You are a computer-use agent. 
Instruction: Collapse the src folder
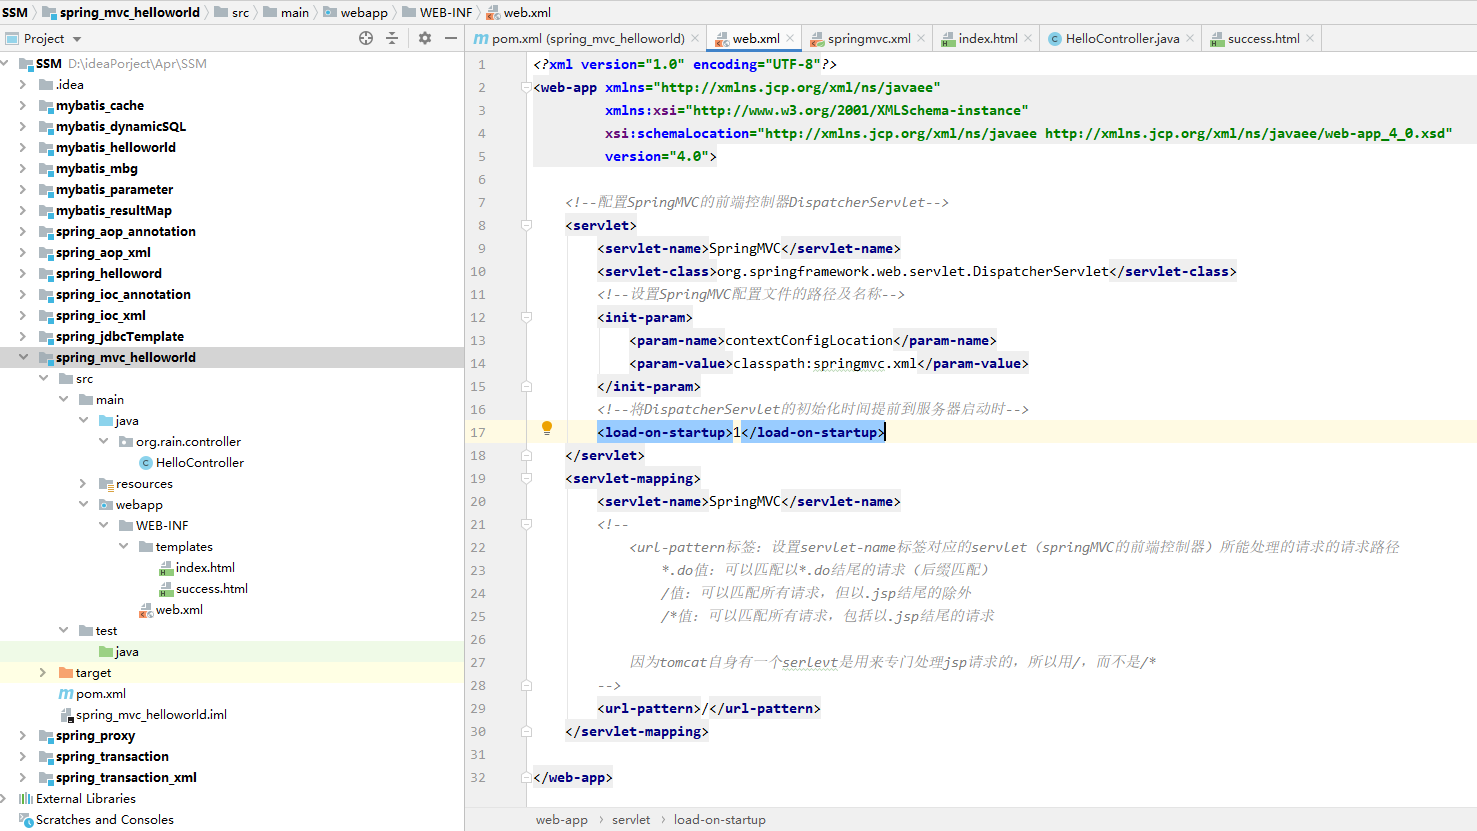[43, 379]
